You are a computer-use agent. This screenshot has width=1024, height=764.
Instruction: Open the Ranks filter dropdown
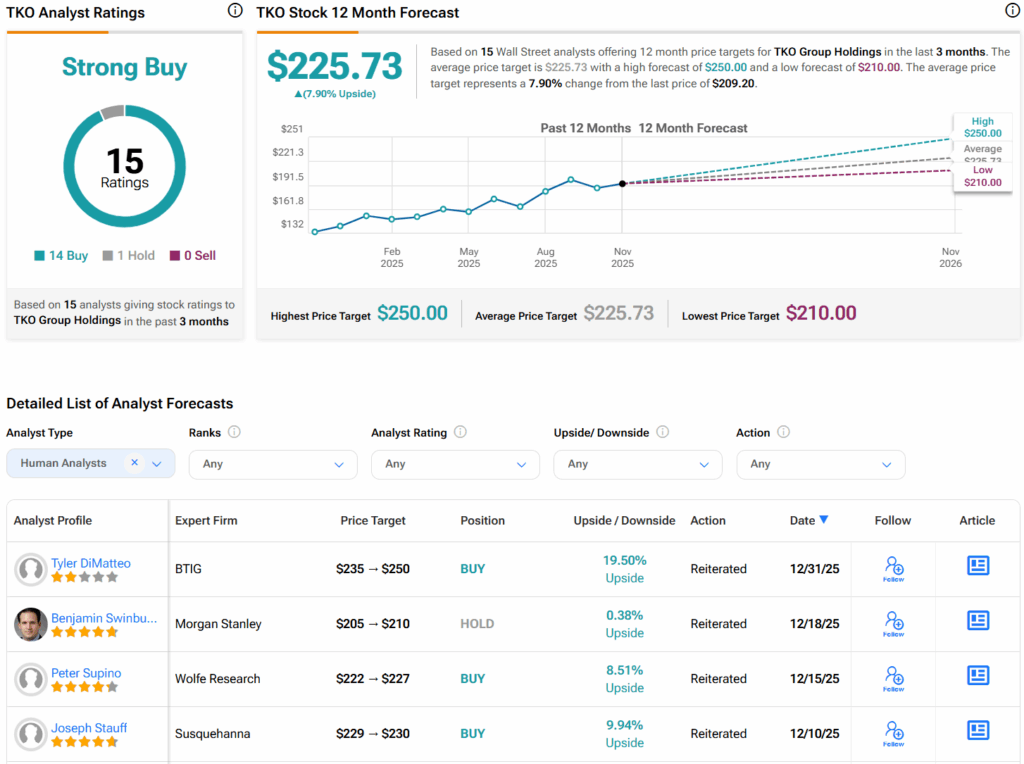(x=272, y=464)
